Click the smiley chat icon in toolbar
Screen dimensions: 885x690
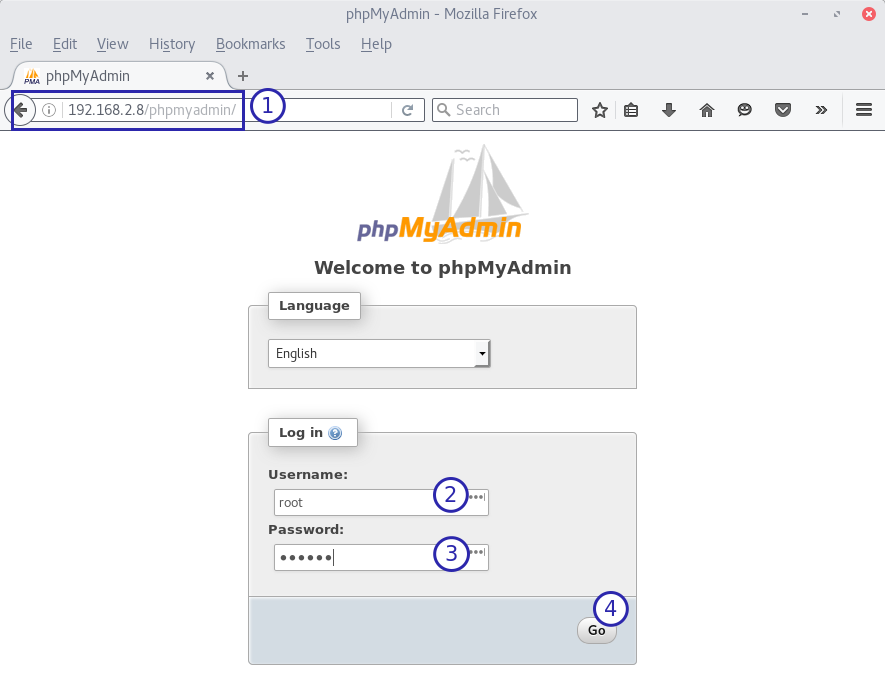click(x=744, y=110)
